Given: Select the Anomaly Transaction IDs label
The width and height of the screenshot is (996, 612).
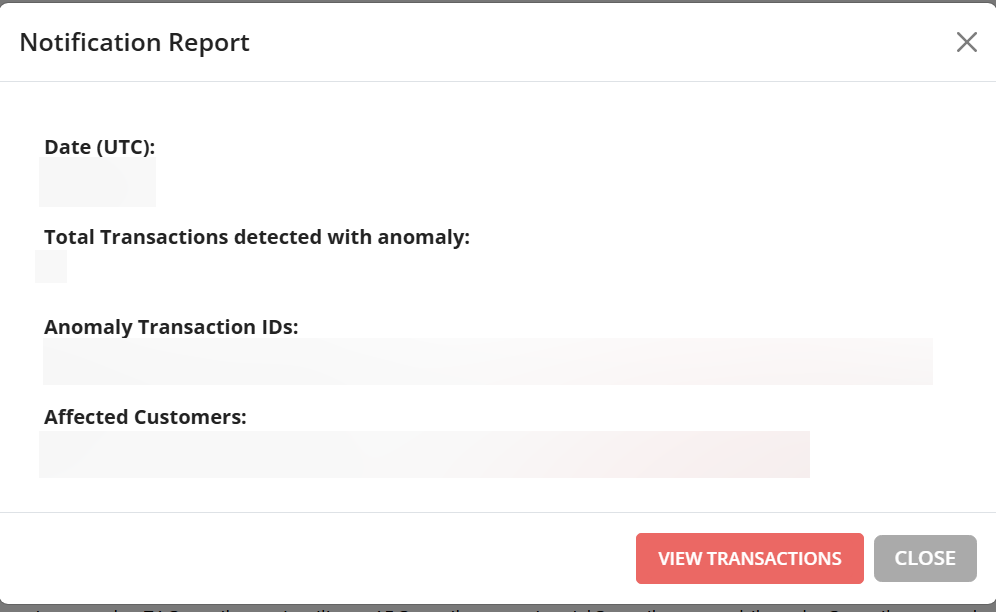Looking at the screenshot, I should 171,327.
